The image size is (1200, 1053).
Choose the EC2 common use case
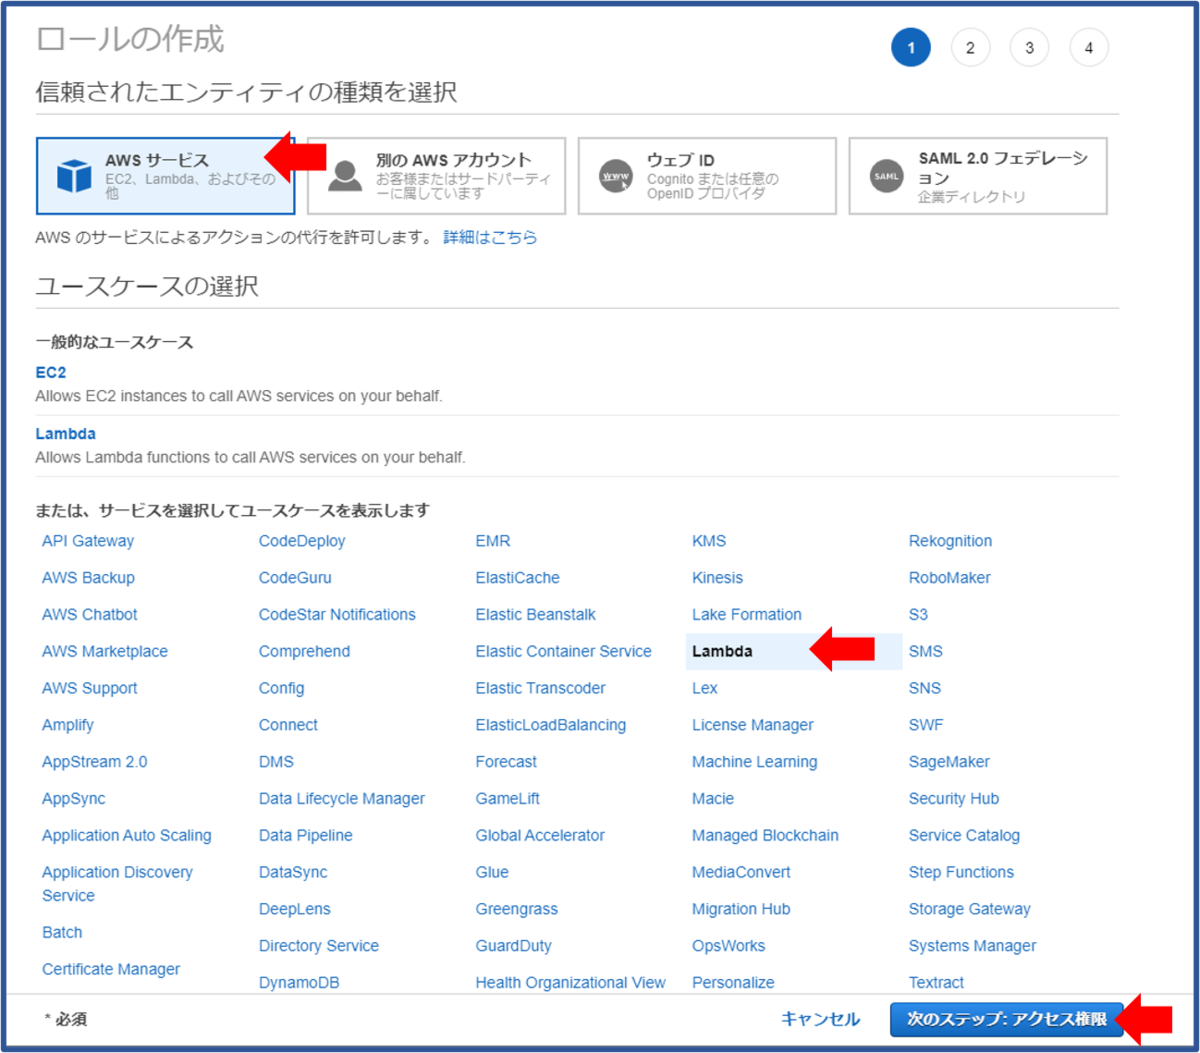pyautogui.click(x=51, y=372)
